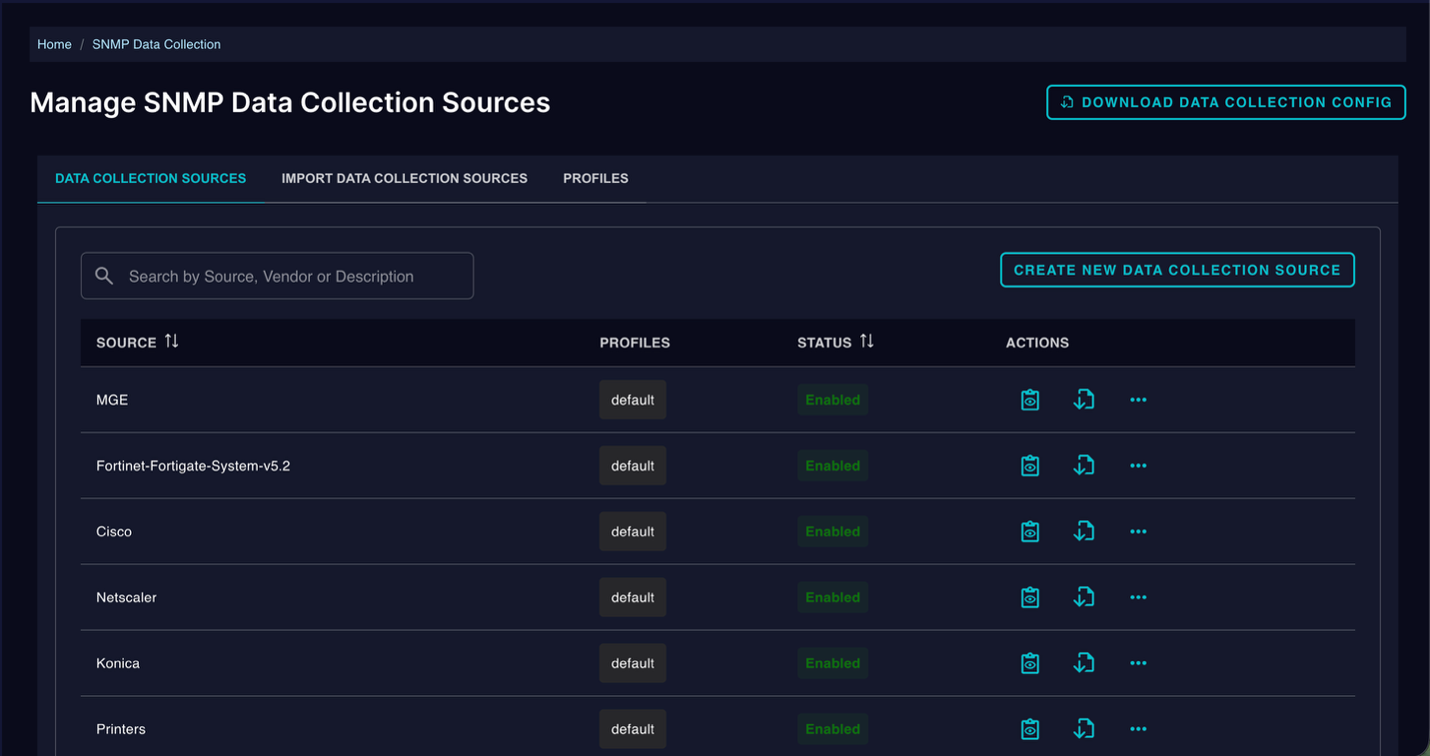The image size is (1430, 756).
Task: Download source icon in Cisco row
Action: (1084, 532)
